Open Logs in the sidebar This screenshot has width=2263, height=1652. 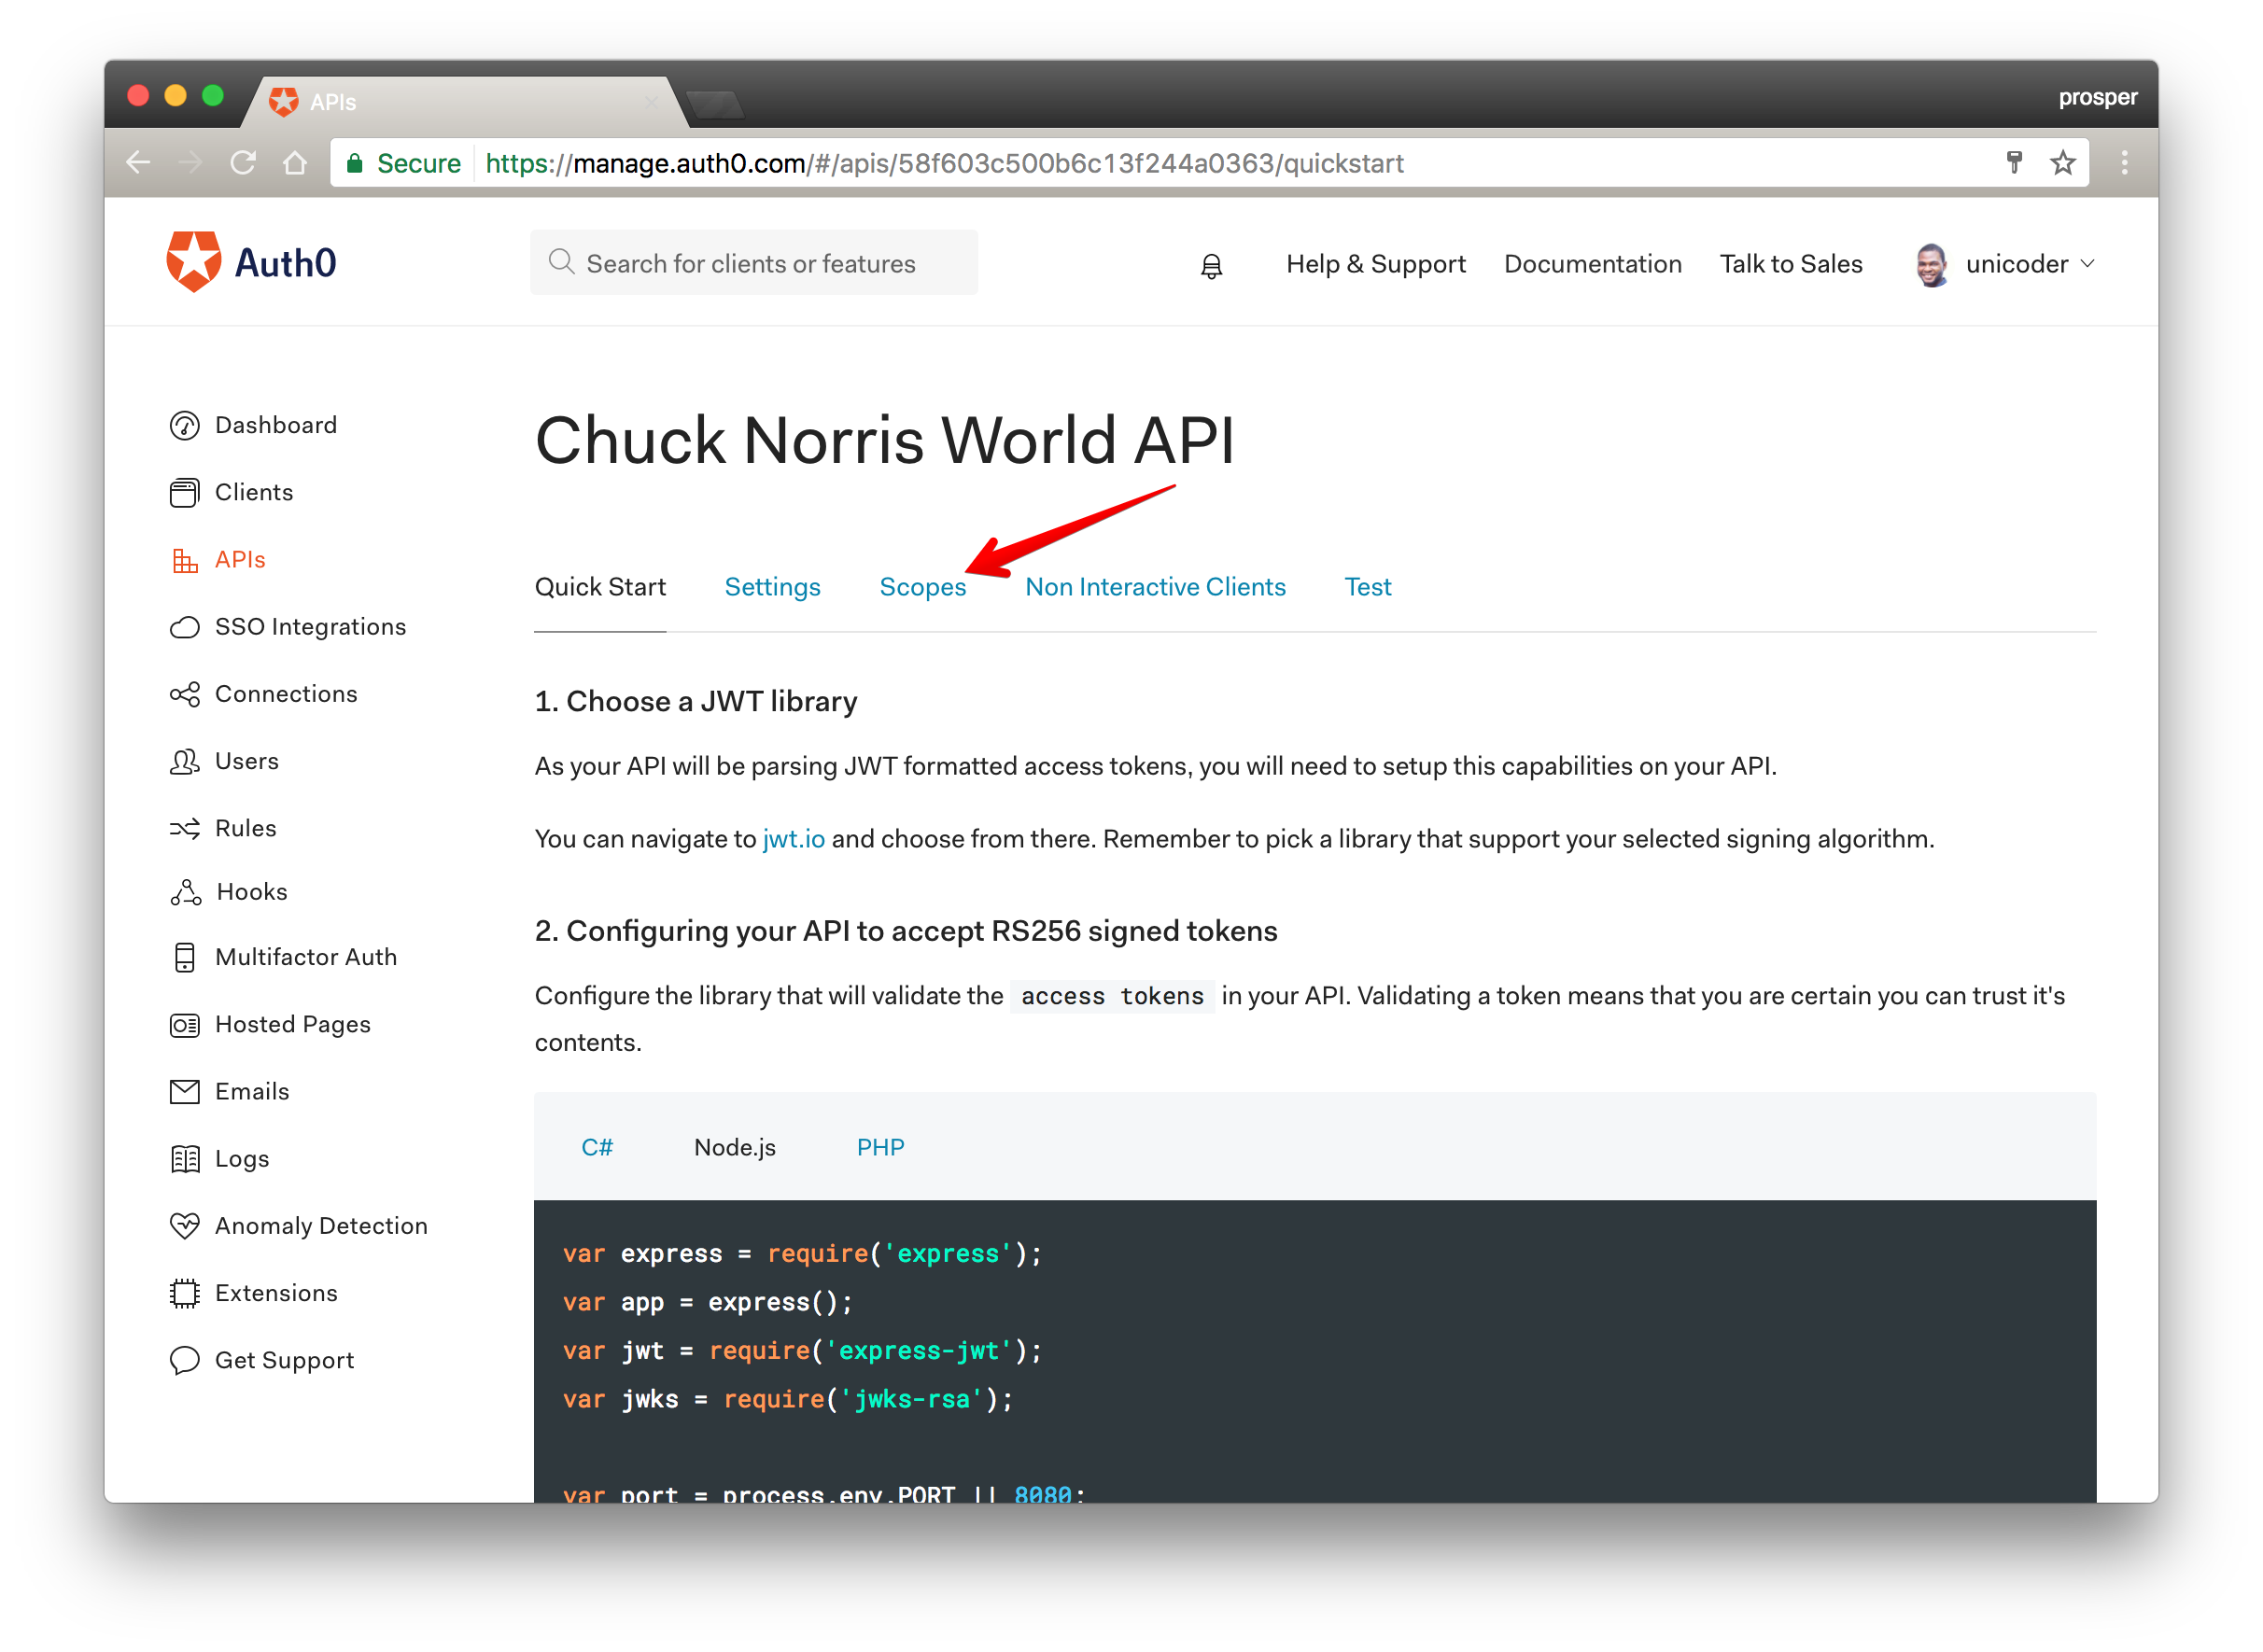pyautogui.click(x=242, y=1159)
